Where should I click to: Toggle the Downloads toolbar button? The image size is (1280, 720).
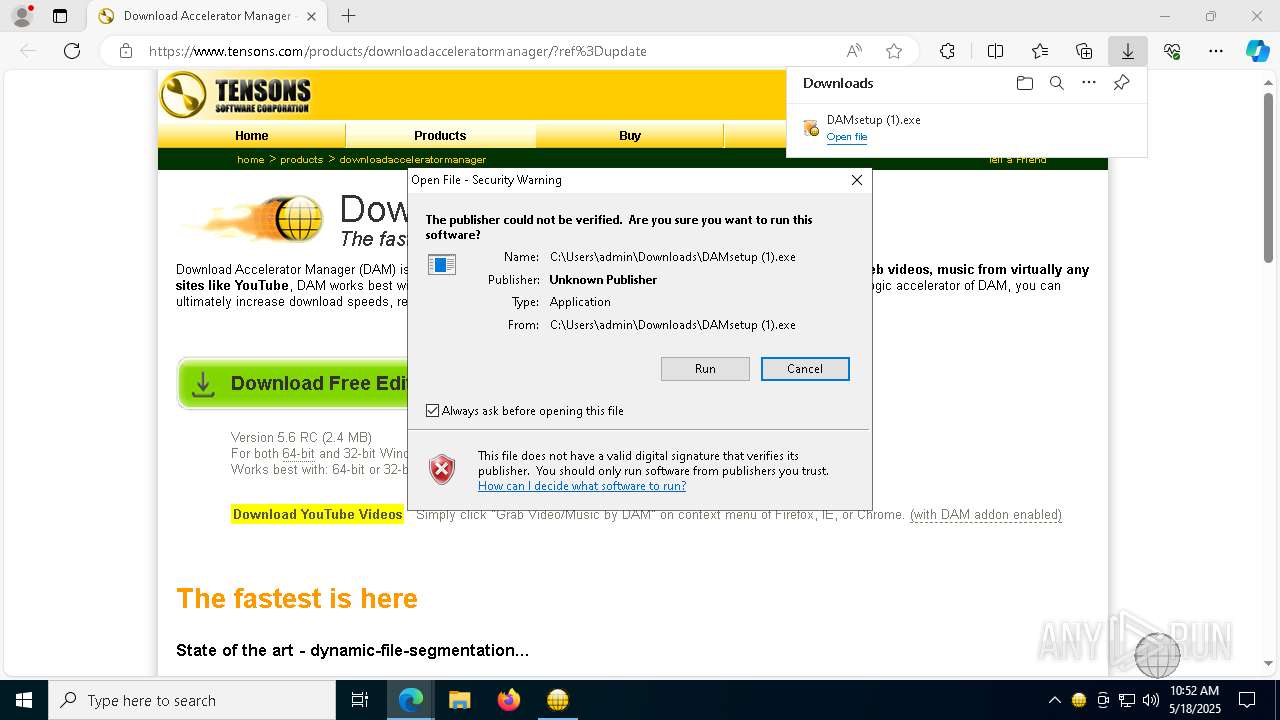coord(1128,51)
